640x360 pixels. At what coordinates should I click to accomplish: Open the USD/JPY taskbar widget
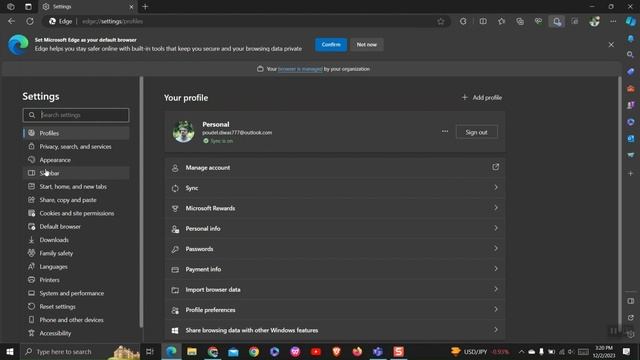pos(480,351)
